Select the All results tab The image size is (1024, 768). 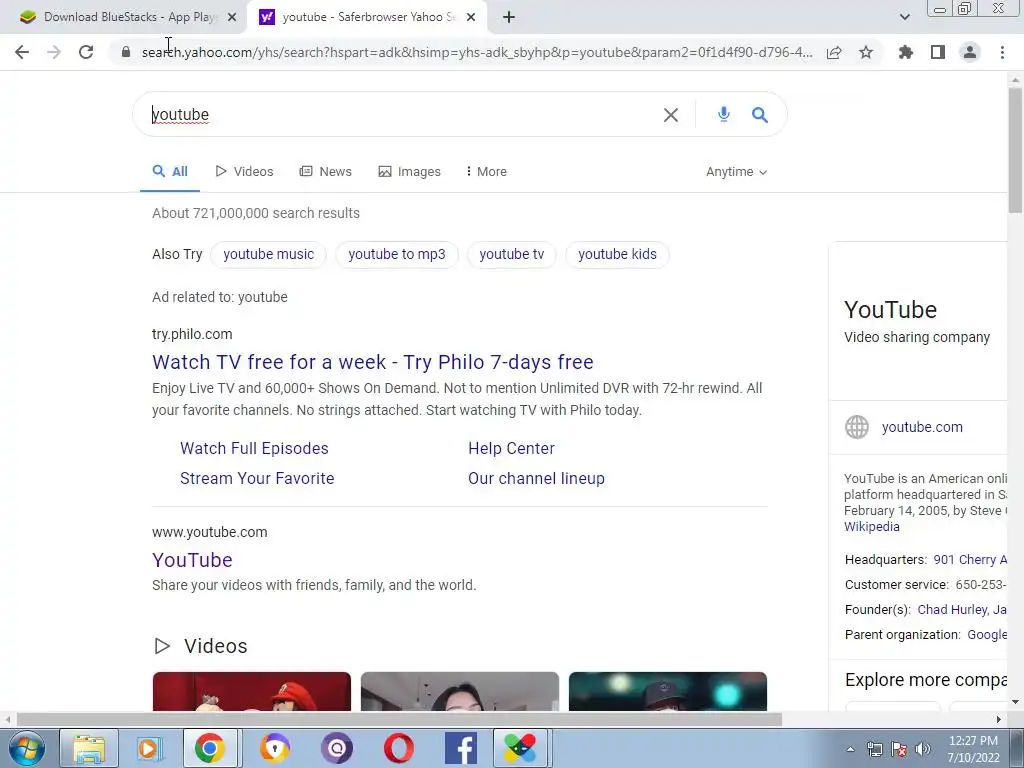tap(170, 172)
